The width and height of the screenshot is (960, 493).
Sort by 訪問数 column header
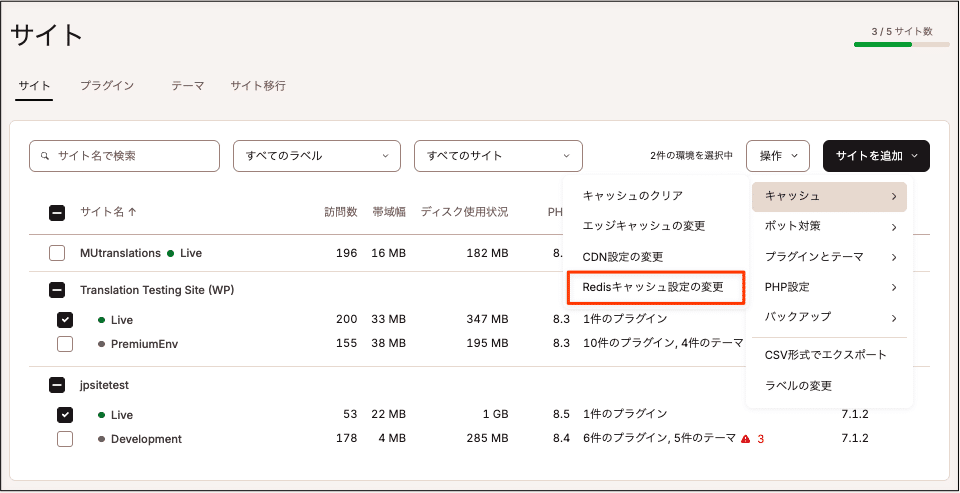pos(340,213)
